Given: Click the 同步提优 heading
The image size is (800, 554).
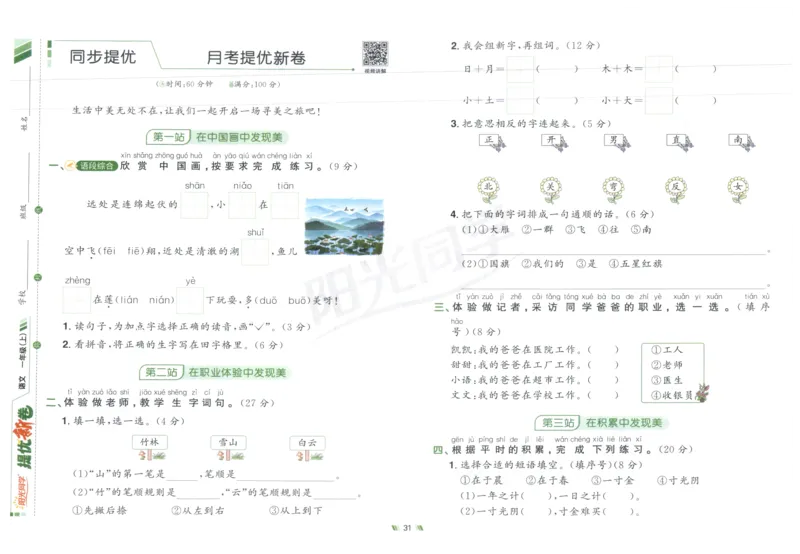Looking at the screenshot, I should [x=103, y=57].
